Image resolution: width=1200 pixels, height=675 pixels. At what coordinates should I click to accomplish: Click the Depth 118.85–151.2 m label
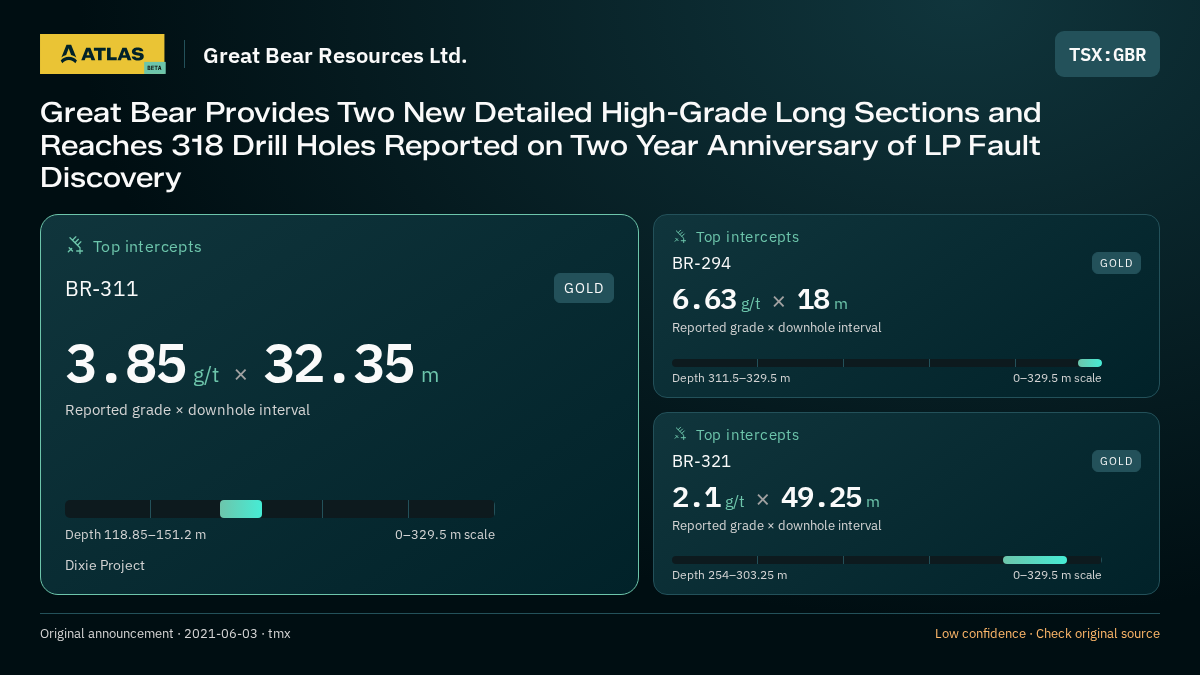[x=135, y=534]
